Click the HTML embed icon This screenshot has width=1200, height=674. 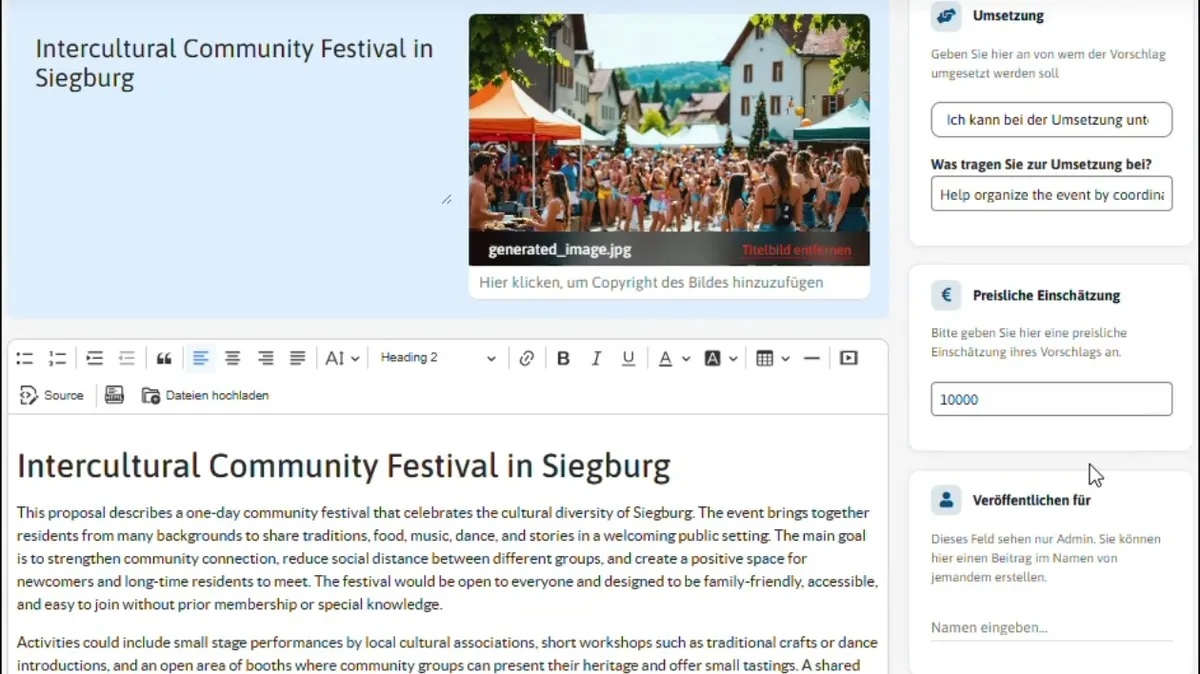coord(115,395)
